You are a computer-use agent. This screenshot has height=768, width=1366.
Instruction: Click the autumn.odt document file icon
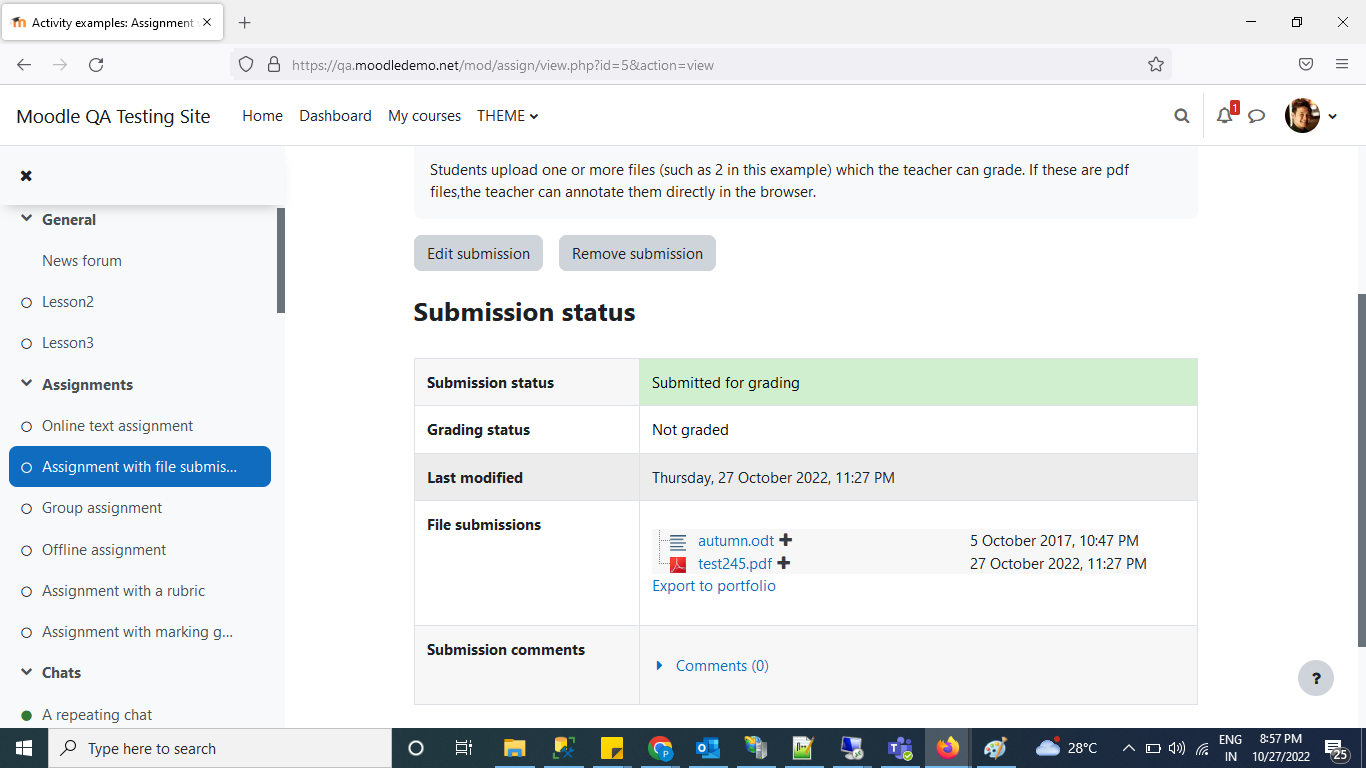pos(678,541)
